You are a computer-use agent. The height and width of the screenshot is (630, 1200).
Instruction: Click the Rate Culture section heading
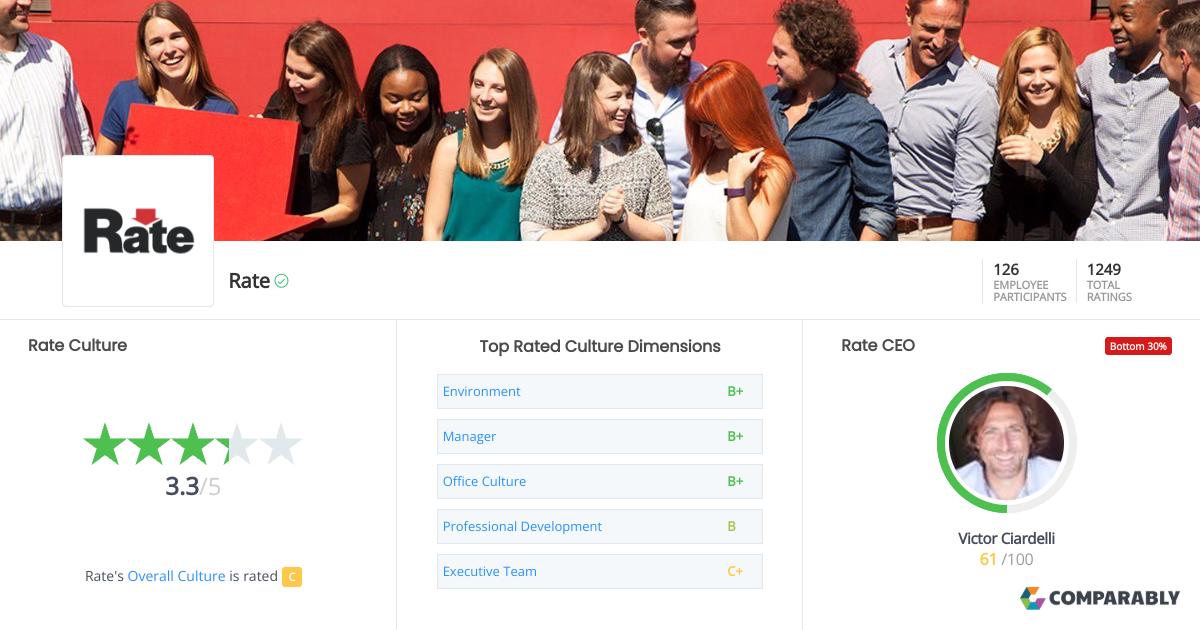click(77, 345)
